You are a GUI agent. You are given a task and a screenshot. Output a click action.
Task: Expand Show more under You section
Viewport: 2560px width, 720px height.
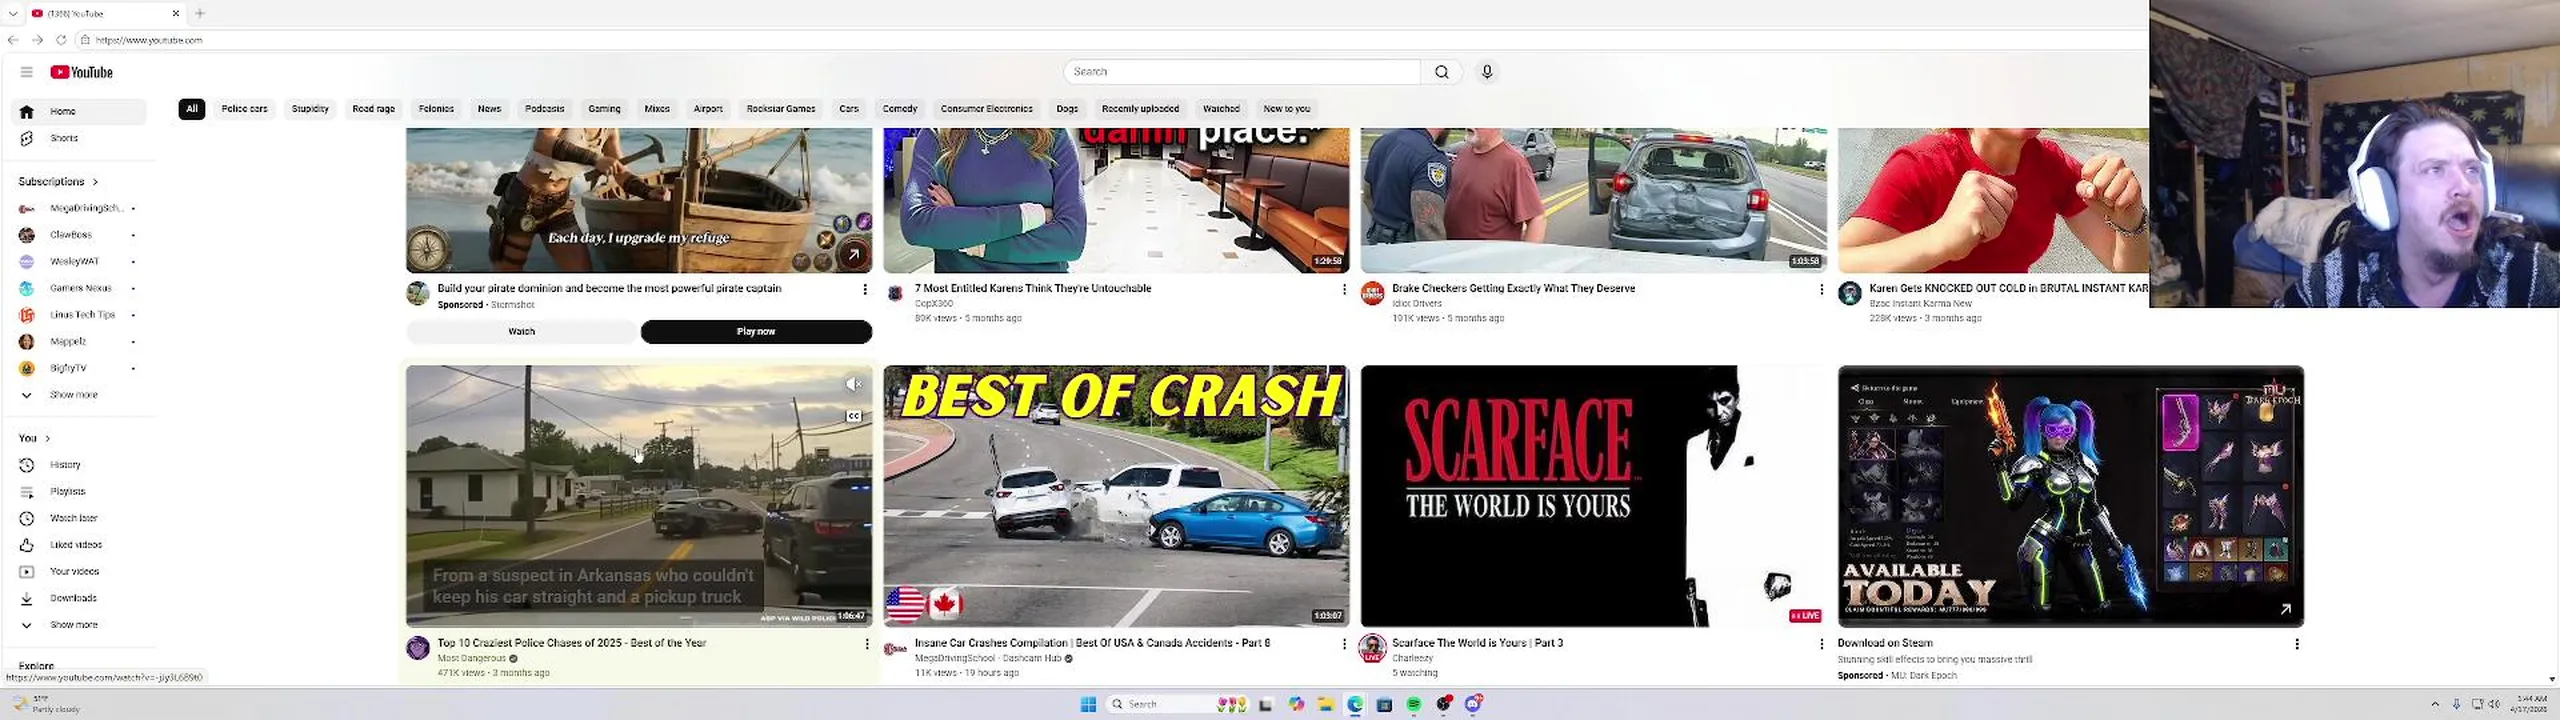[x=78, y=625]
